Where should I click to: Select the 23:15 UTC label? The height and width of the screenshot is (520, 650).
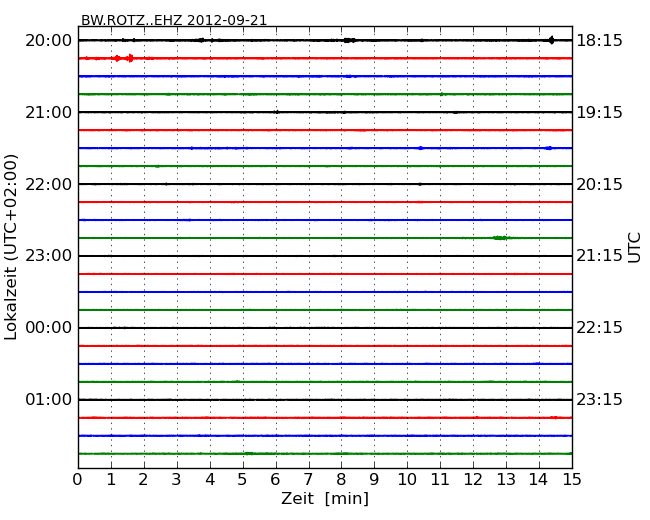click(x=599, y=399)
